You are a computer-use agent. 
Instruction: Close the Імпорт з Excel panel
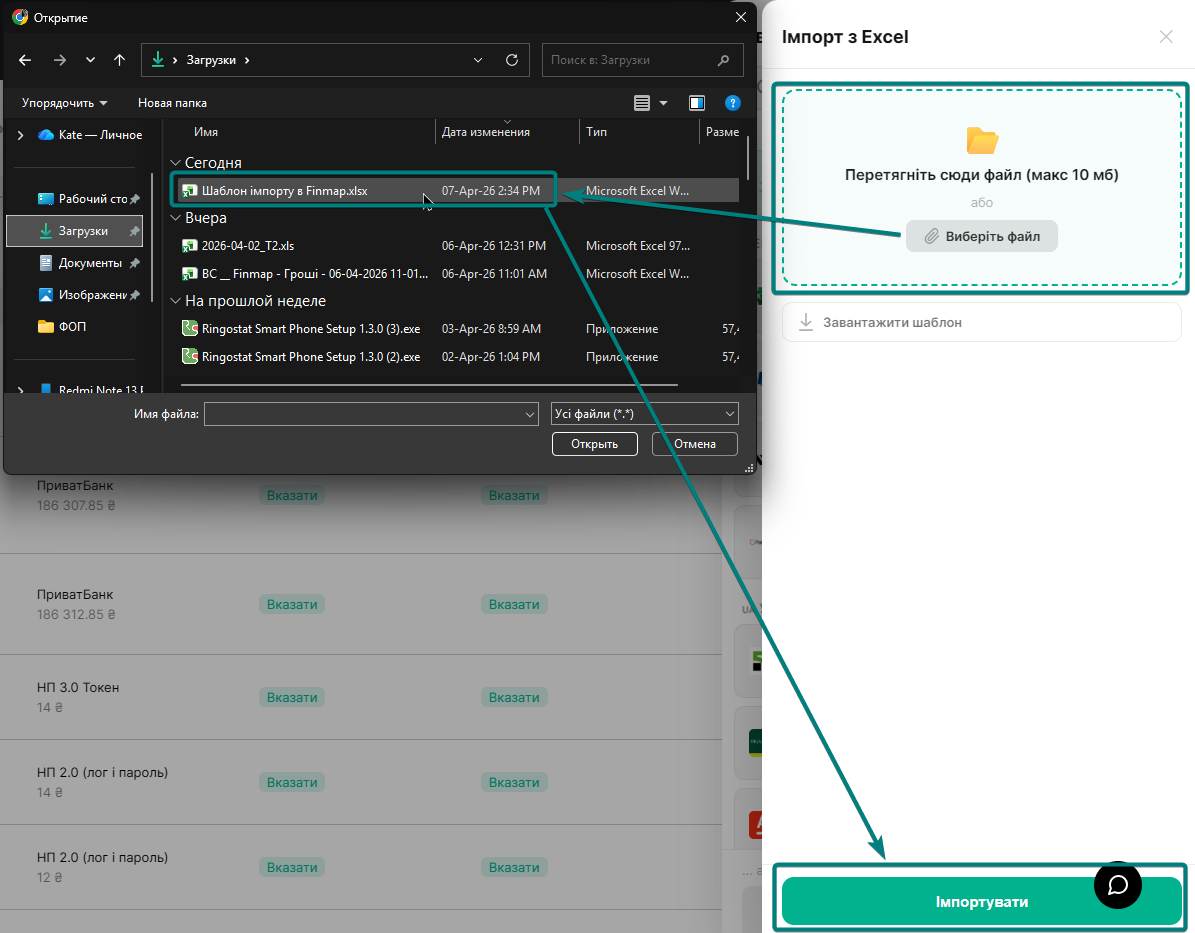tap(1166, 37)
